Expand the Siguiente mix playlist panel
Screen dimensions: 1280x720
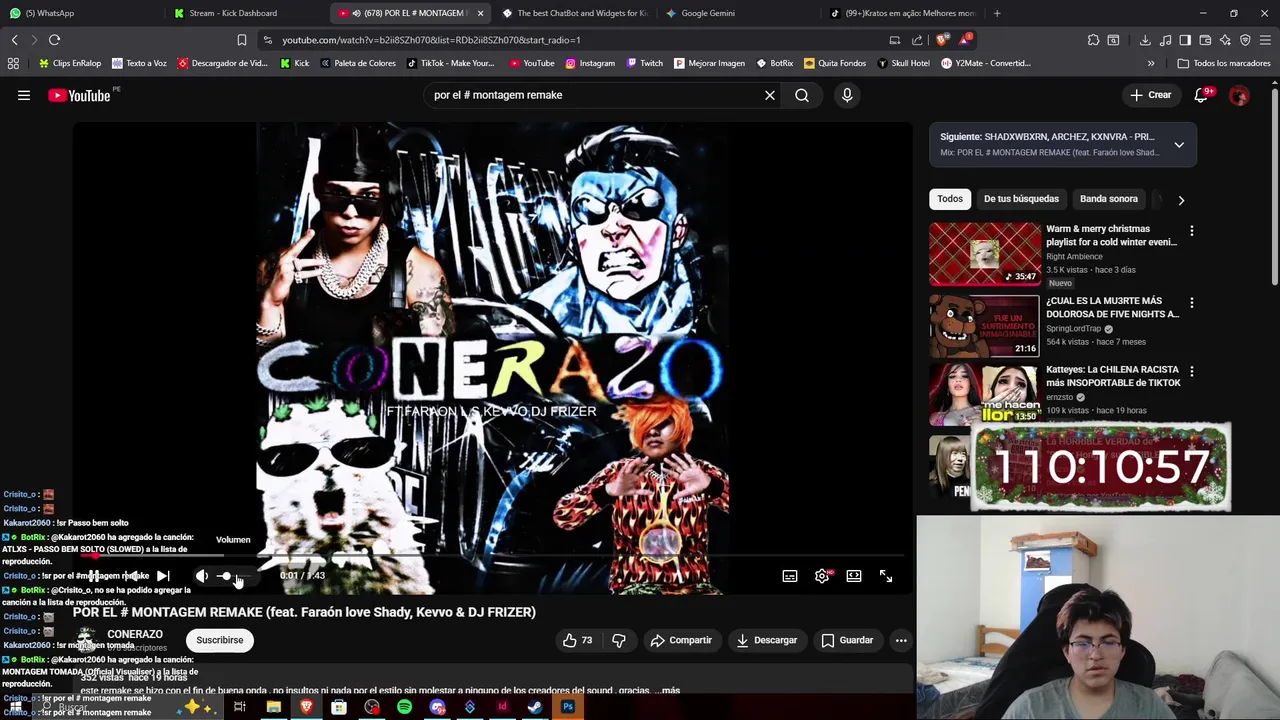pos(1179,145)
